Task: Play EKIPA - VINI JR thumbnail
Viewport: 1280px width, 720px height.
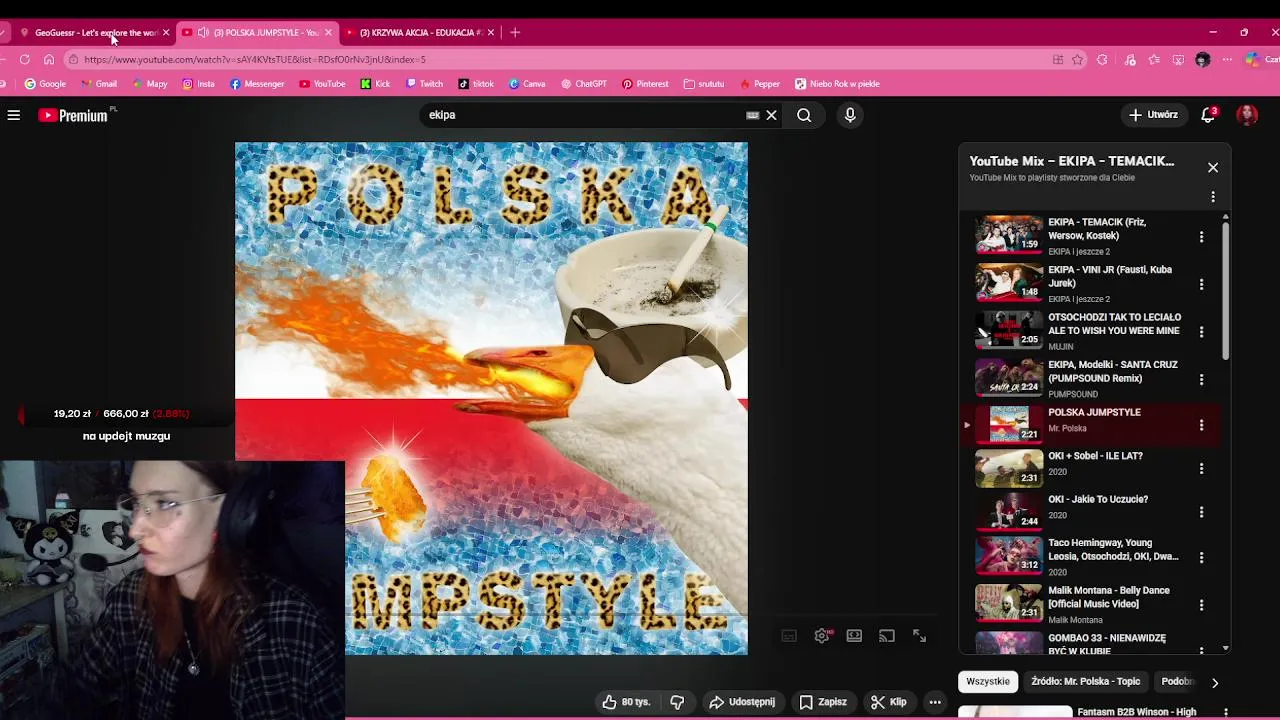Action: pyautogui.click(x=1008, y=282)
